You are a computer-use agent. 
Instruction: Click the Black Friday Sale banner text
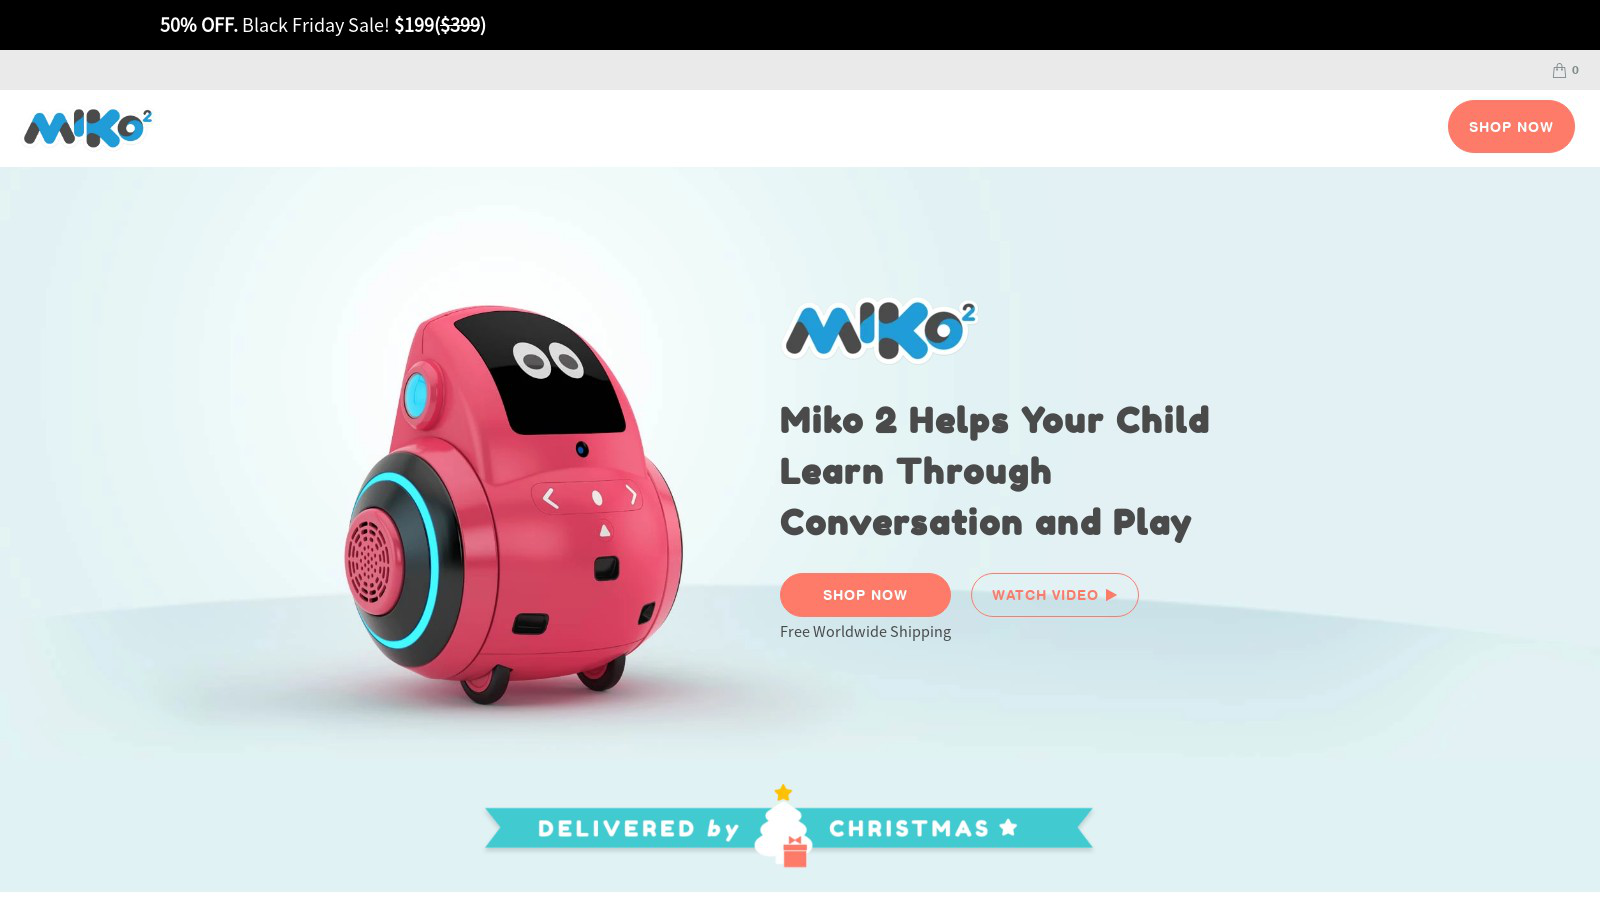[315, 25]
